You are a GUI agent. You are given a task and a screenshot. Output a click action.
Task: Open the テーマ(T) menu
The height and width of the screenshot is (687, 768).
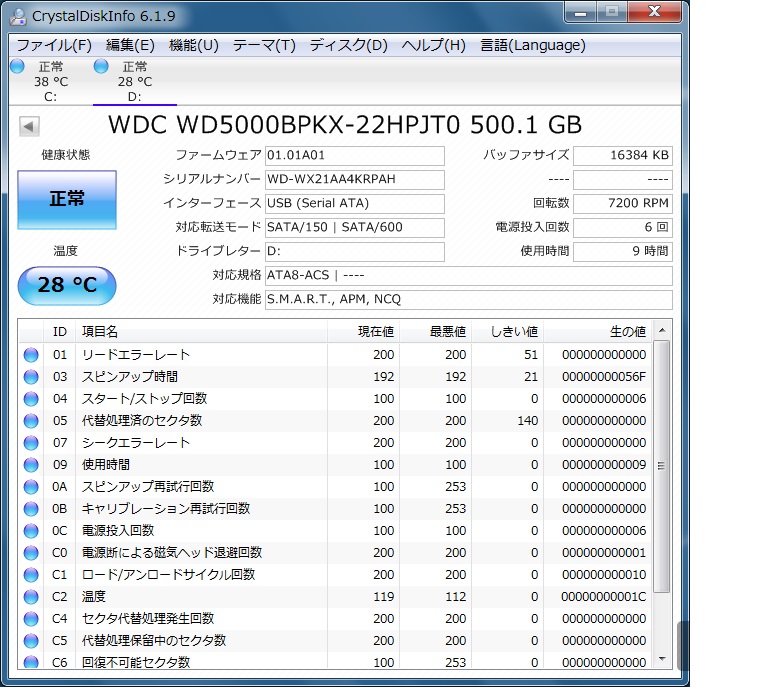264,45
